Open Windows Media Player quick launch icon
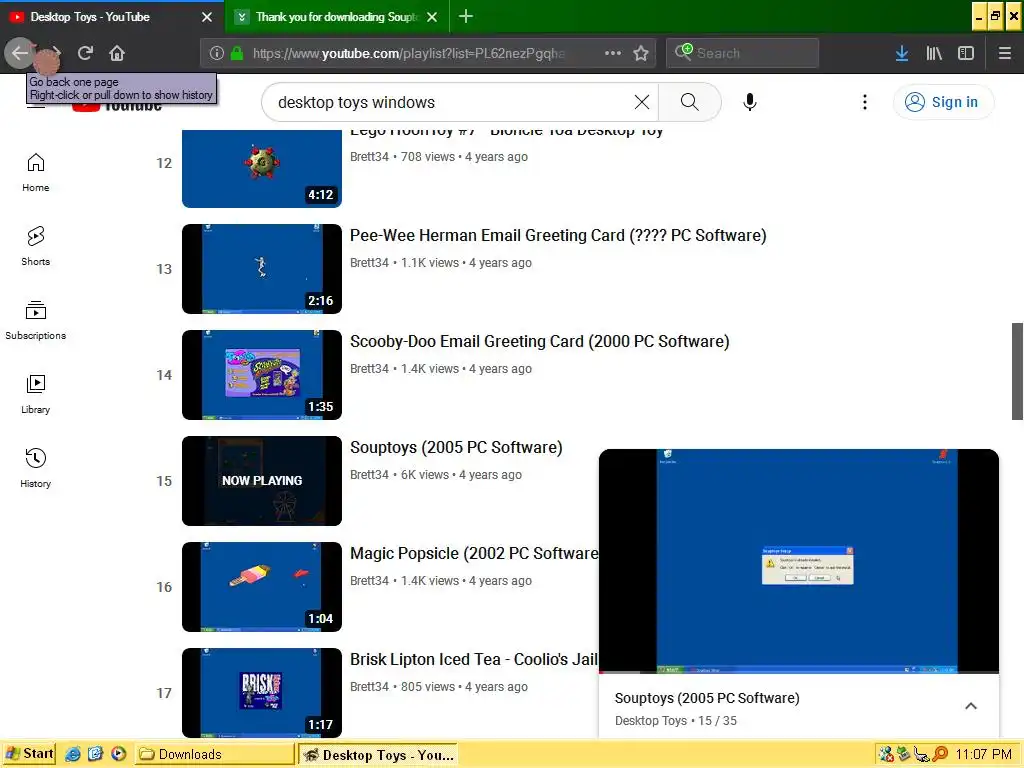Image resolution: width=1024 pixels, height=768 pixels. coord(118,754)
